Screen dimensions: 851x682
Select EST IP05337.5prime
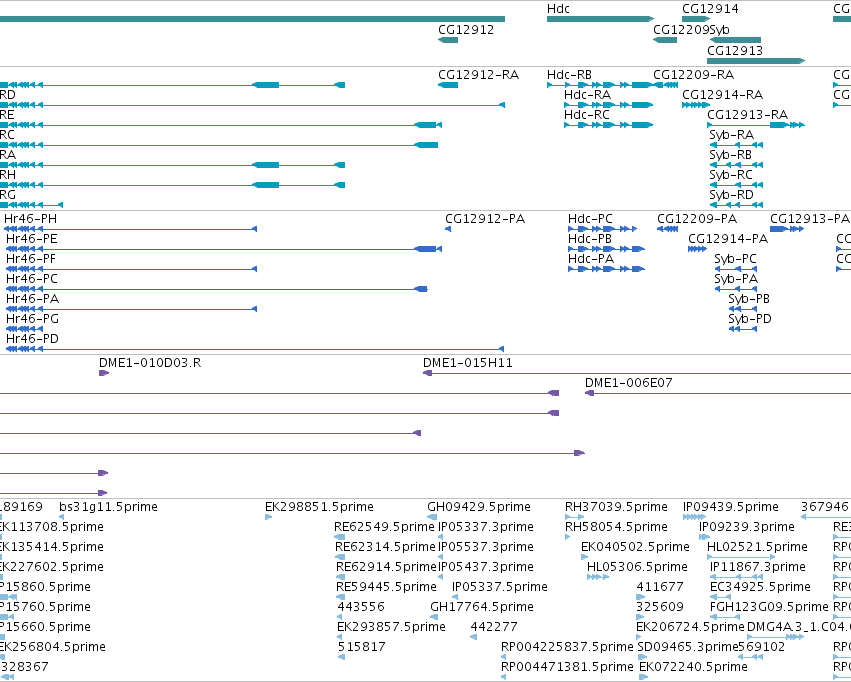point(500,588)
